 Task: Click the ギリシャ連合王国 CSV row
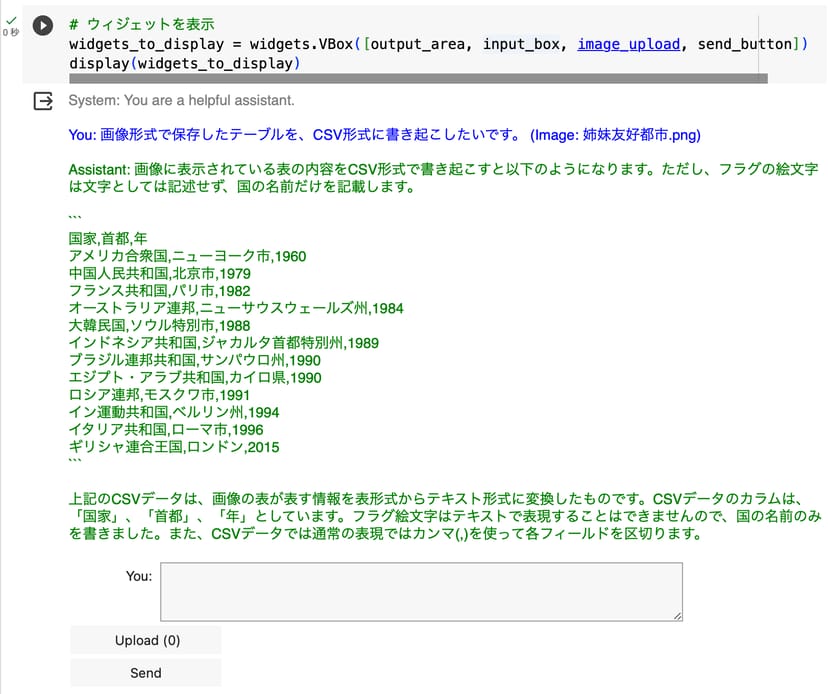174,447
